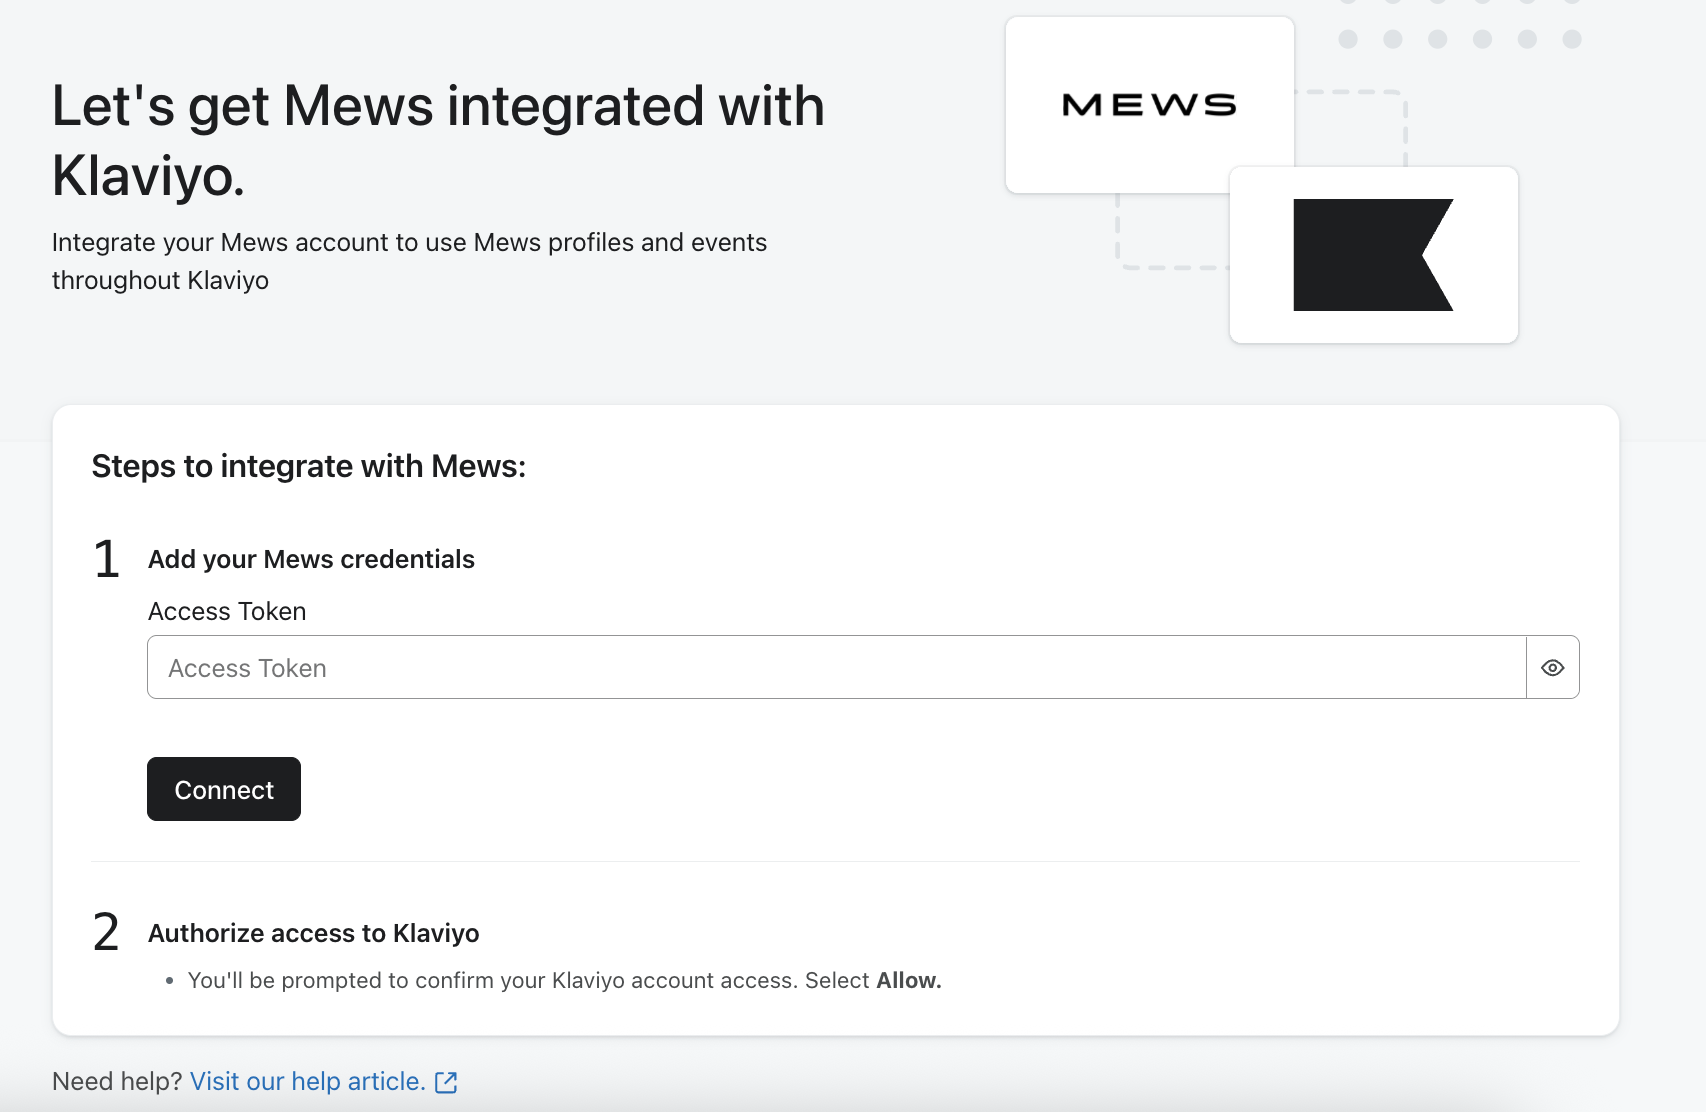1706x1112 pixels.
Task: Click the large step number 1
Action: 107,559
